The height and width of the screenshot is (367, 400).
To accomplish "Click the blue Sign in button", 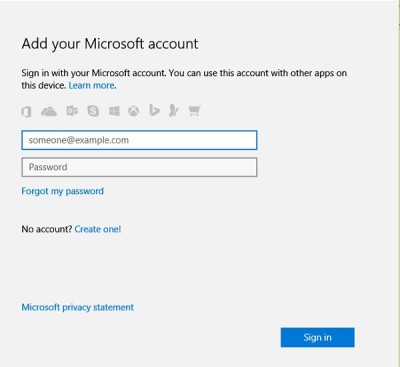I will click(x=318, y=337).
